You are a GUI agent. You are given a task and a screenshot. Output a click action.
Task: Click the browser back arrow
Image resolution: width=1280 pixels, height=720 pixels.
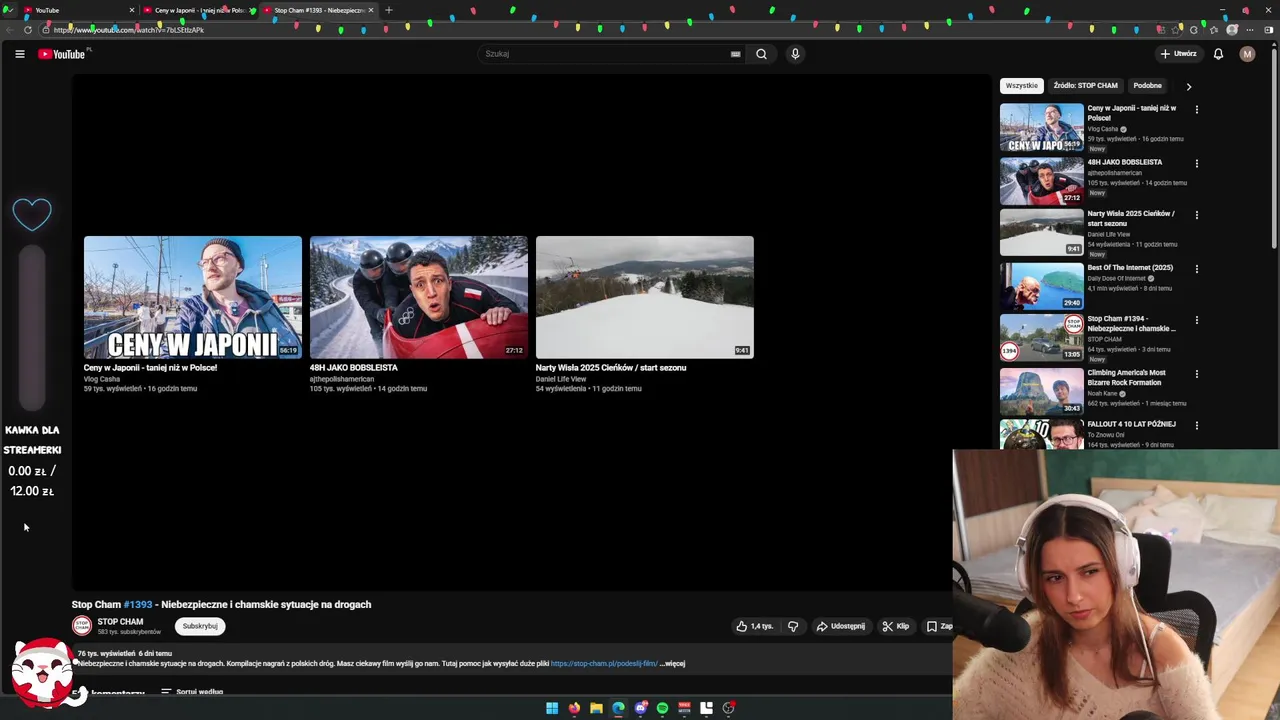pos(9,30)
